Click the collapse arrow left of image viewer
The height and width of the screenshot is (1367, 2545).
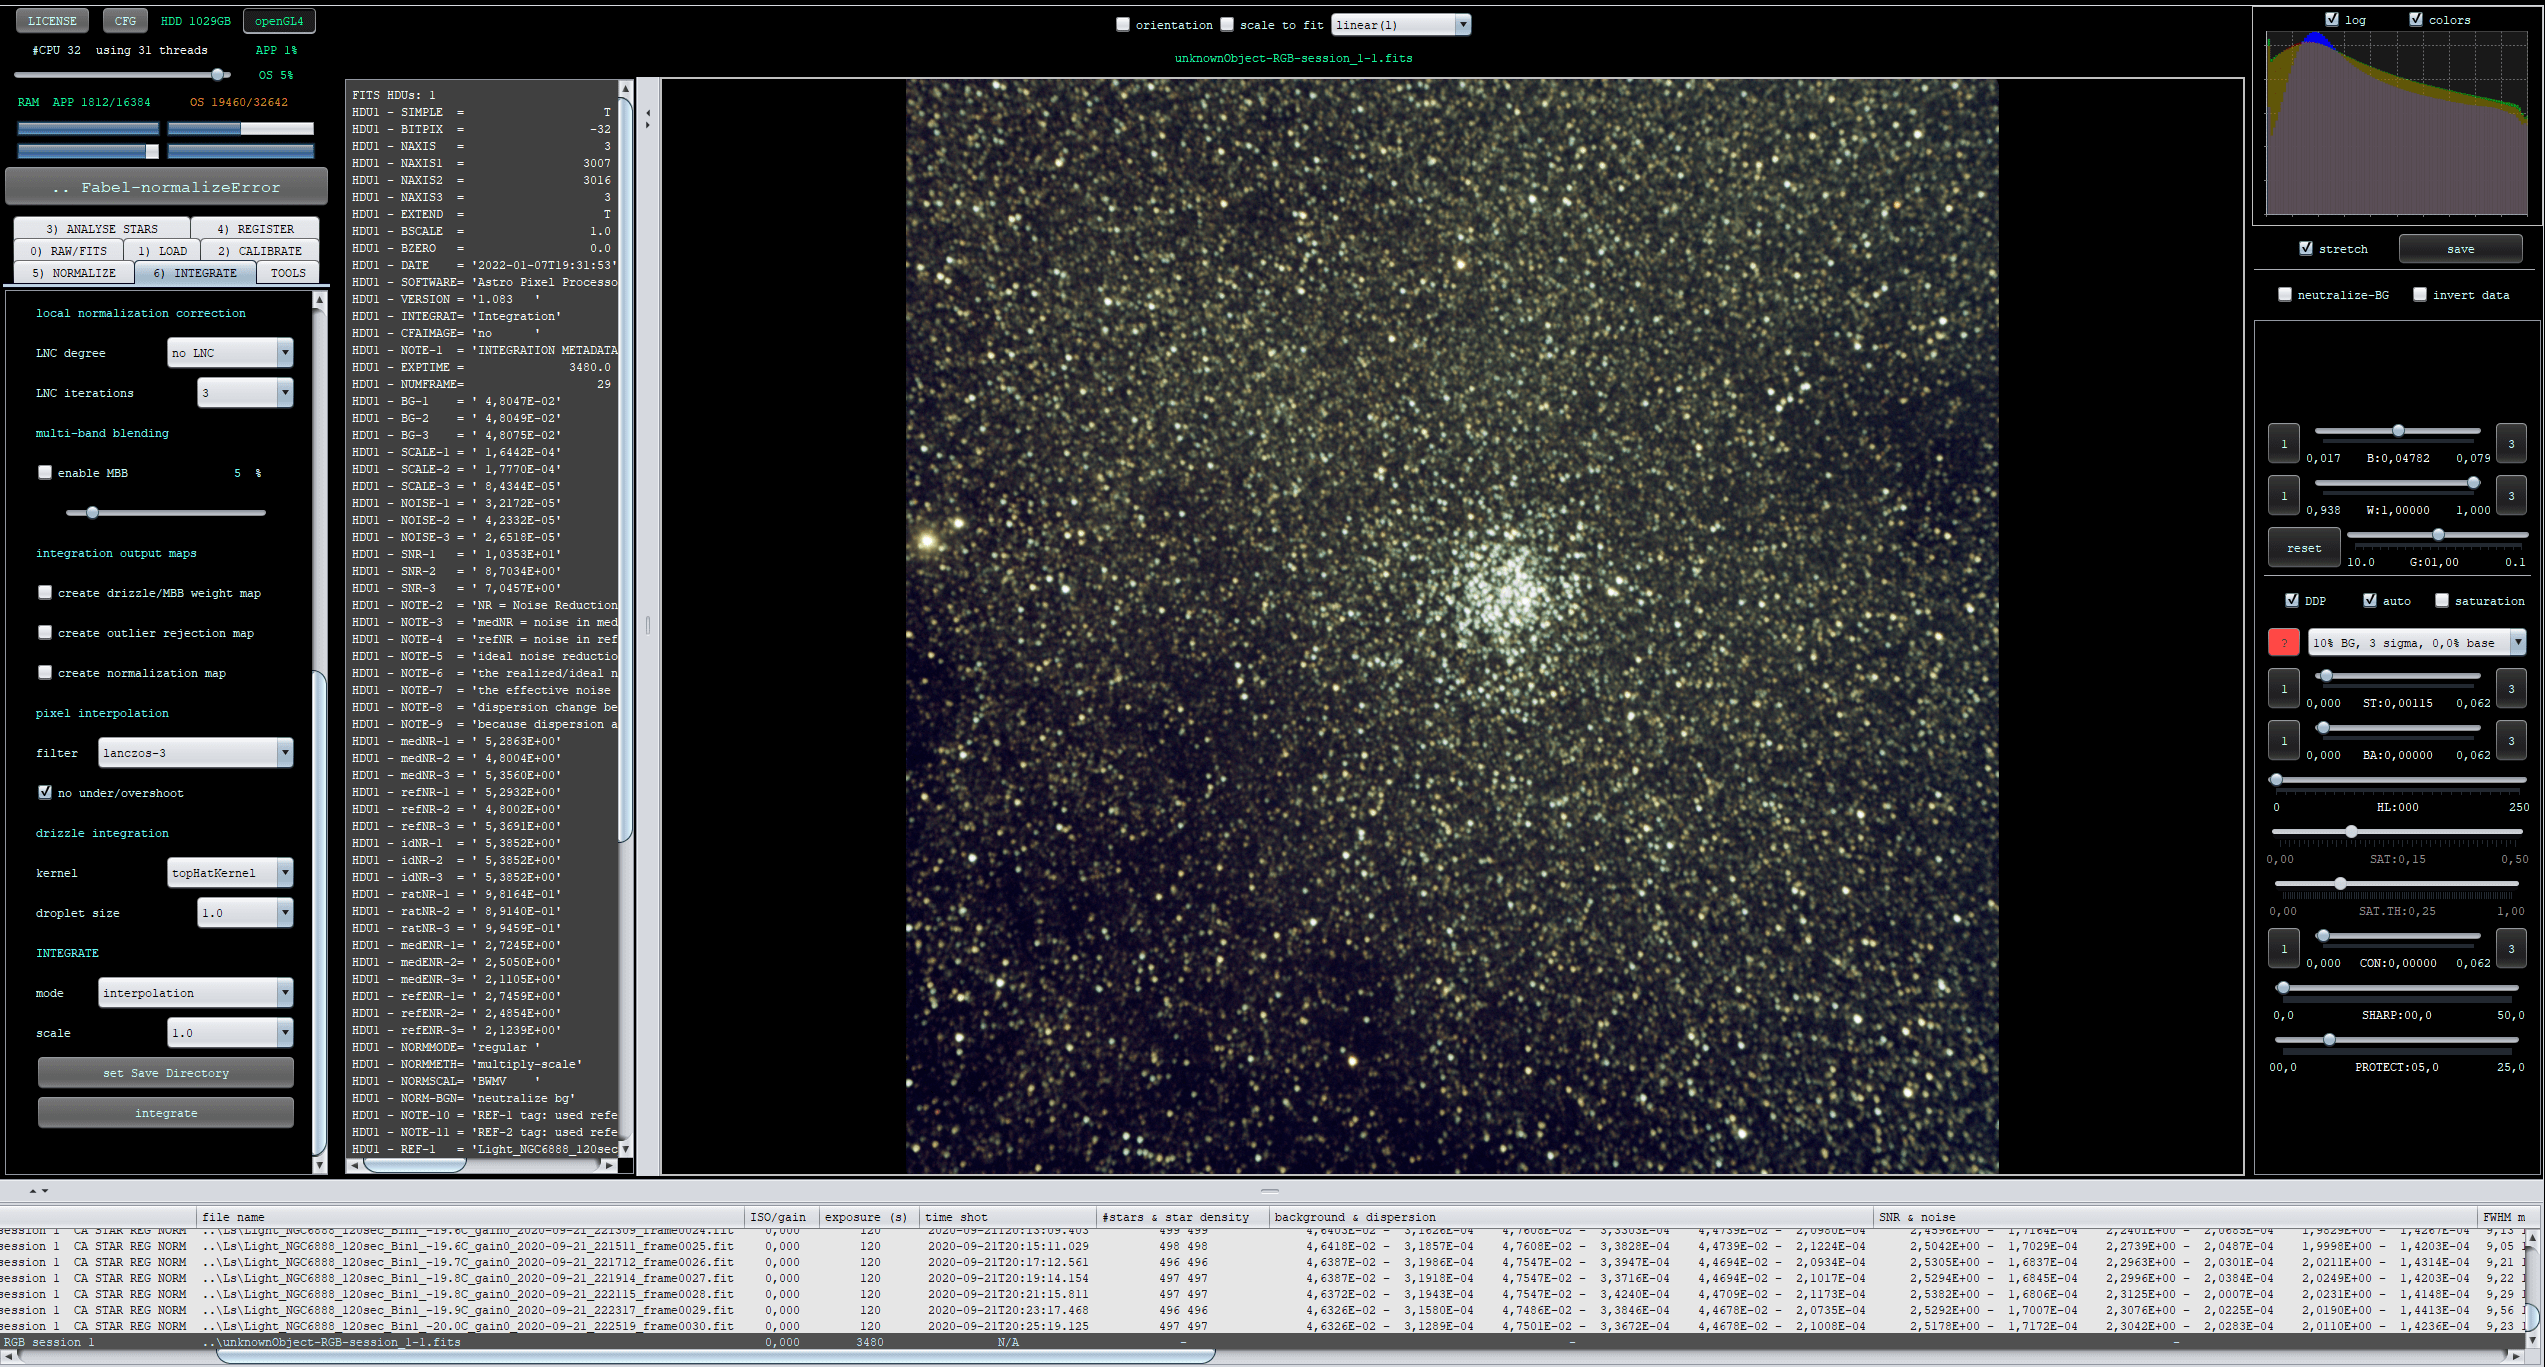pos(648,113)
